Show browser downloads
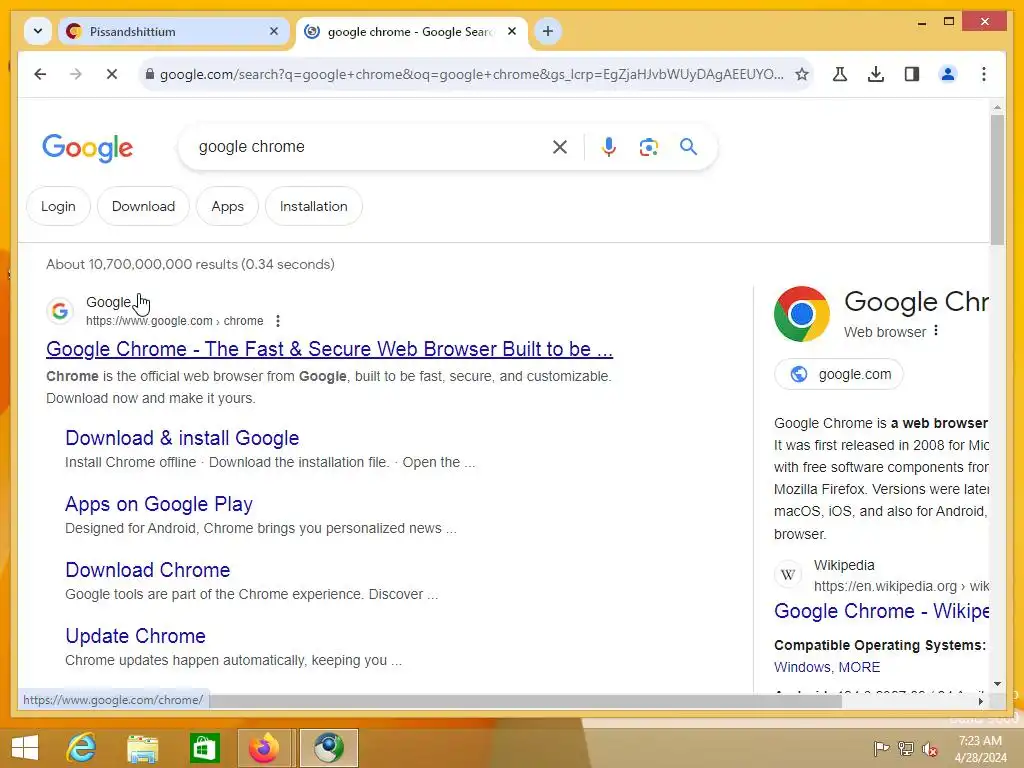This screenshot has width=1024, height=768. tap(876, 74)
